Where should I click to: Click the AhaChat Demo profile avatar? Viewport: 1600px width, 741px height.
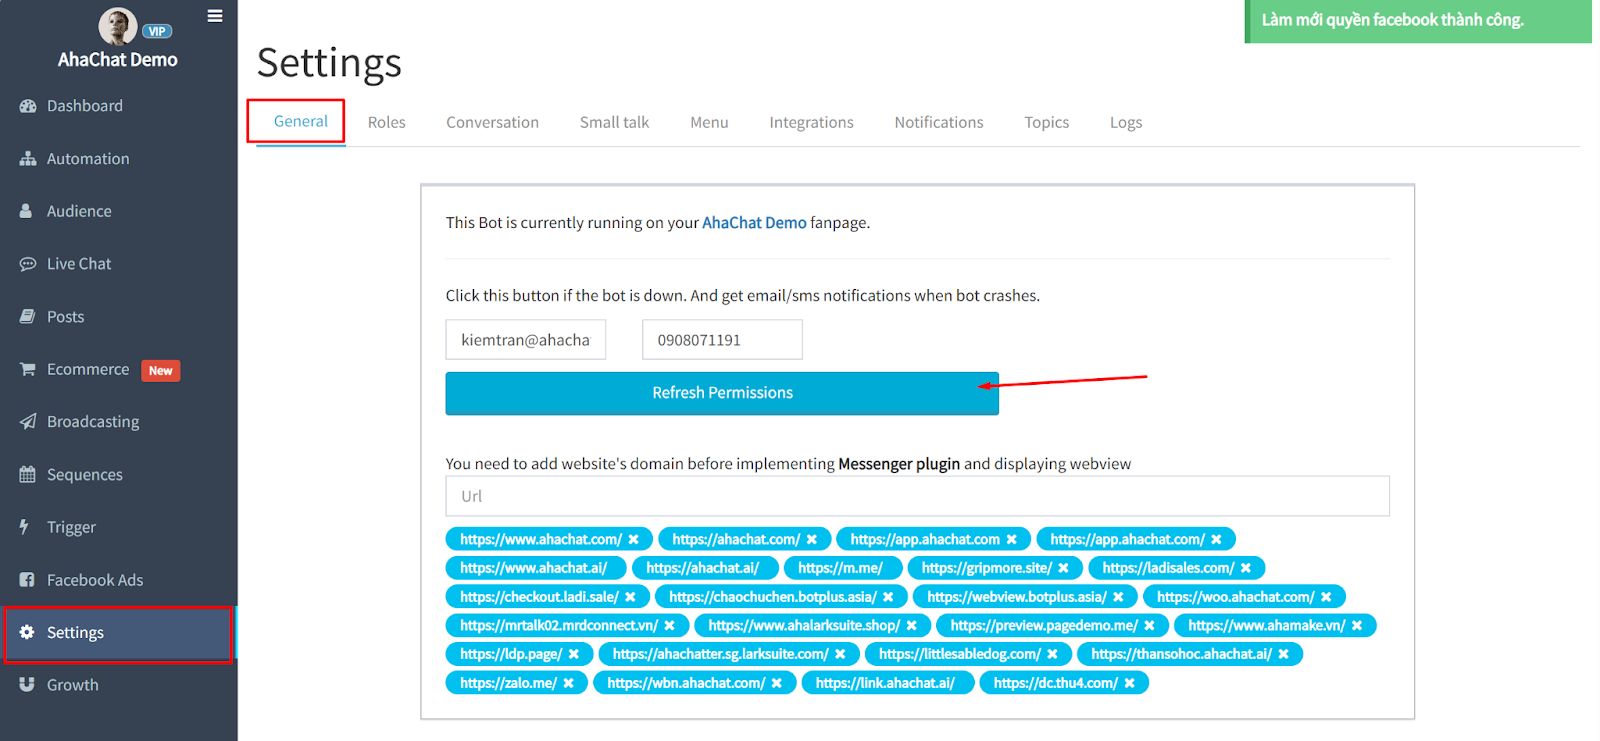(x=117, y=26)
